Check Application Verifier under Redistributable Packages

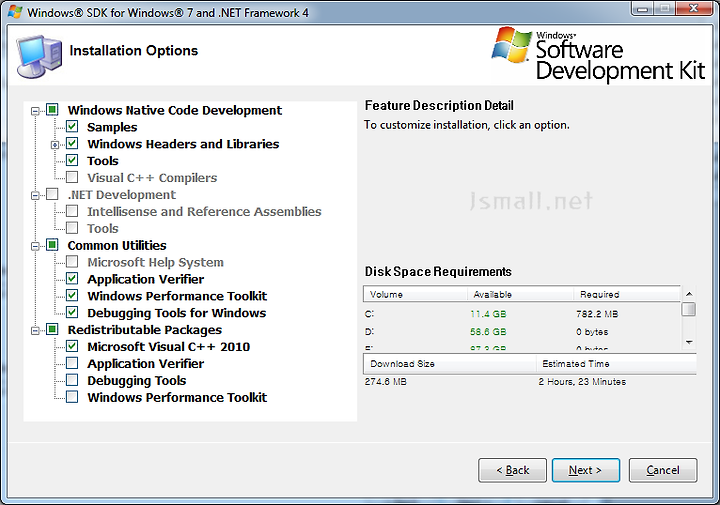[72, 363]
